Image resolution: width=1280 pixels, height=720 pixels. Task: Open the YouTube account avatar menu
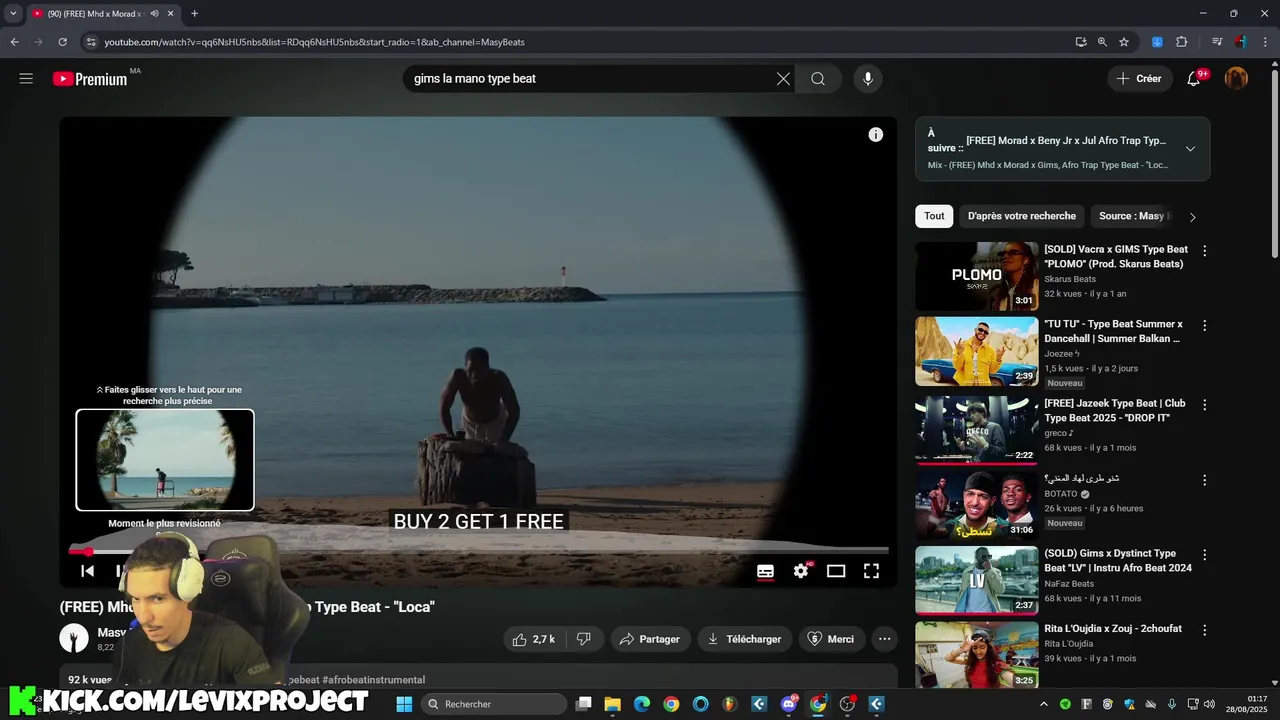(x=1236, y=79)
